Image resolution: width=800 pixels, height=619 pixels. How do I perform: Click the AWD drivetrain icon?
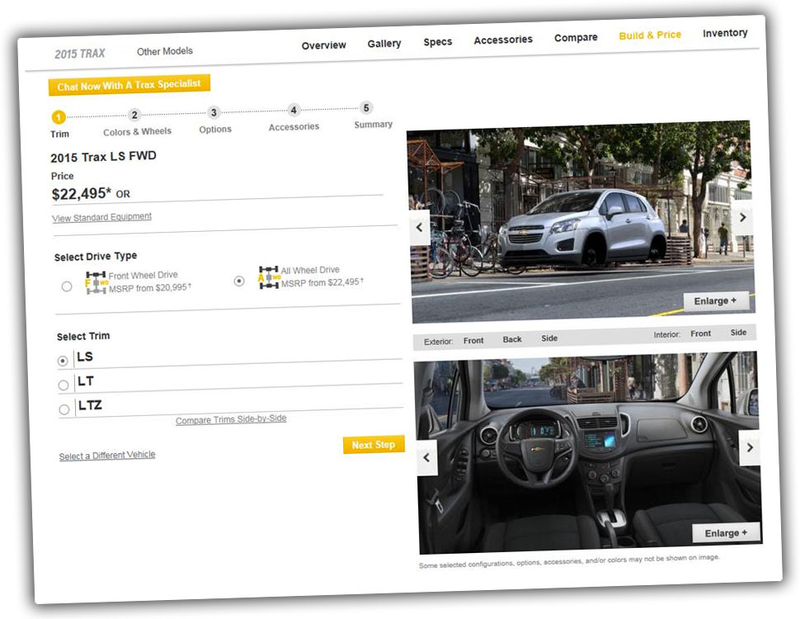point(269,277)
